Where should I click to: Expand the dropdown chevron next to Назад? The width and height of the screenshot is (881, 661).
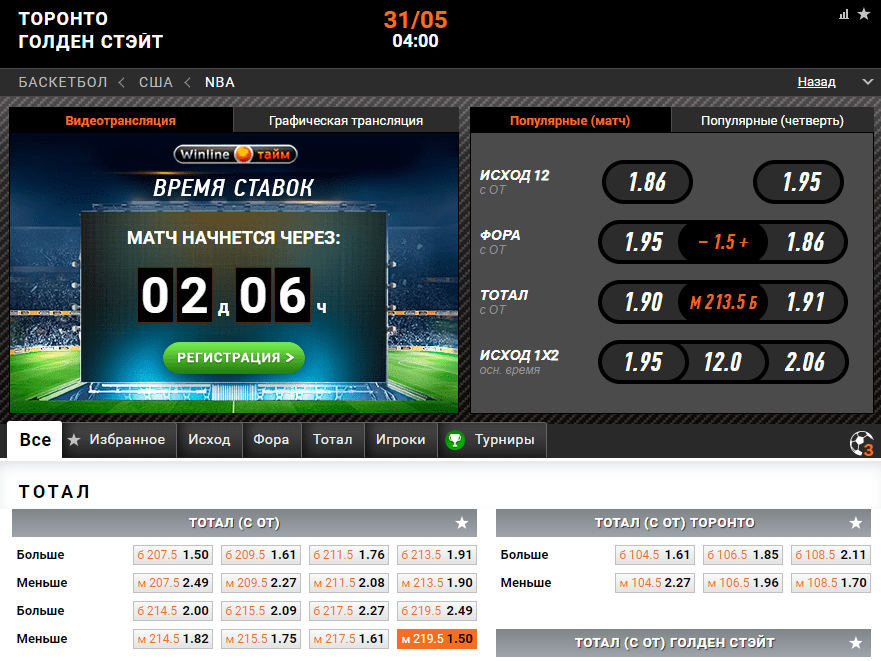point(868,82)
